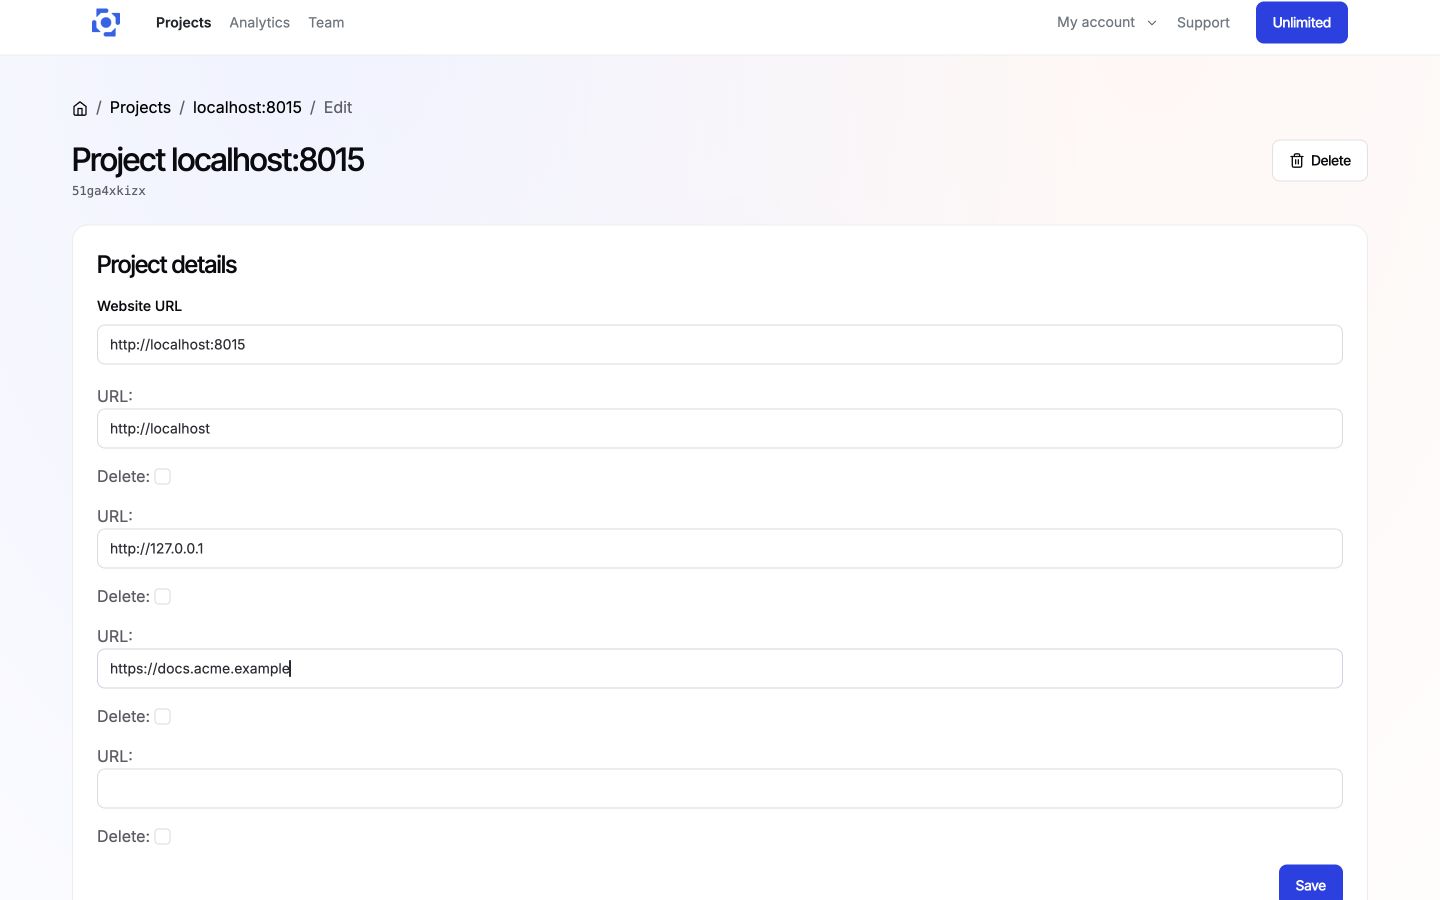This screenshot has height=900, width=1440.
Task: Check Delete box for http://127.0.0.1 URL
Action: [163, 596]
